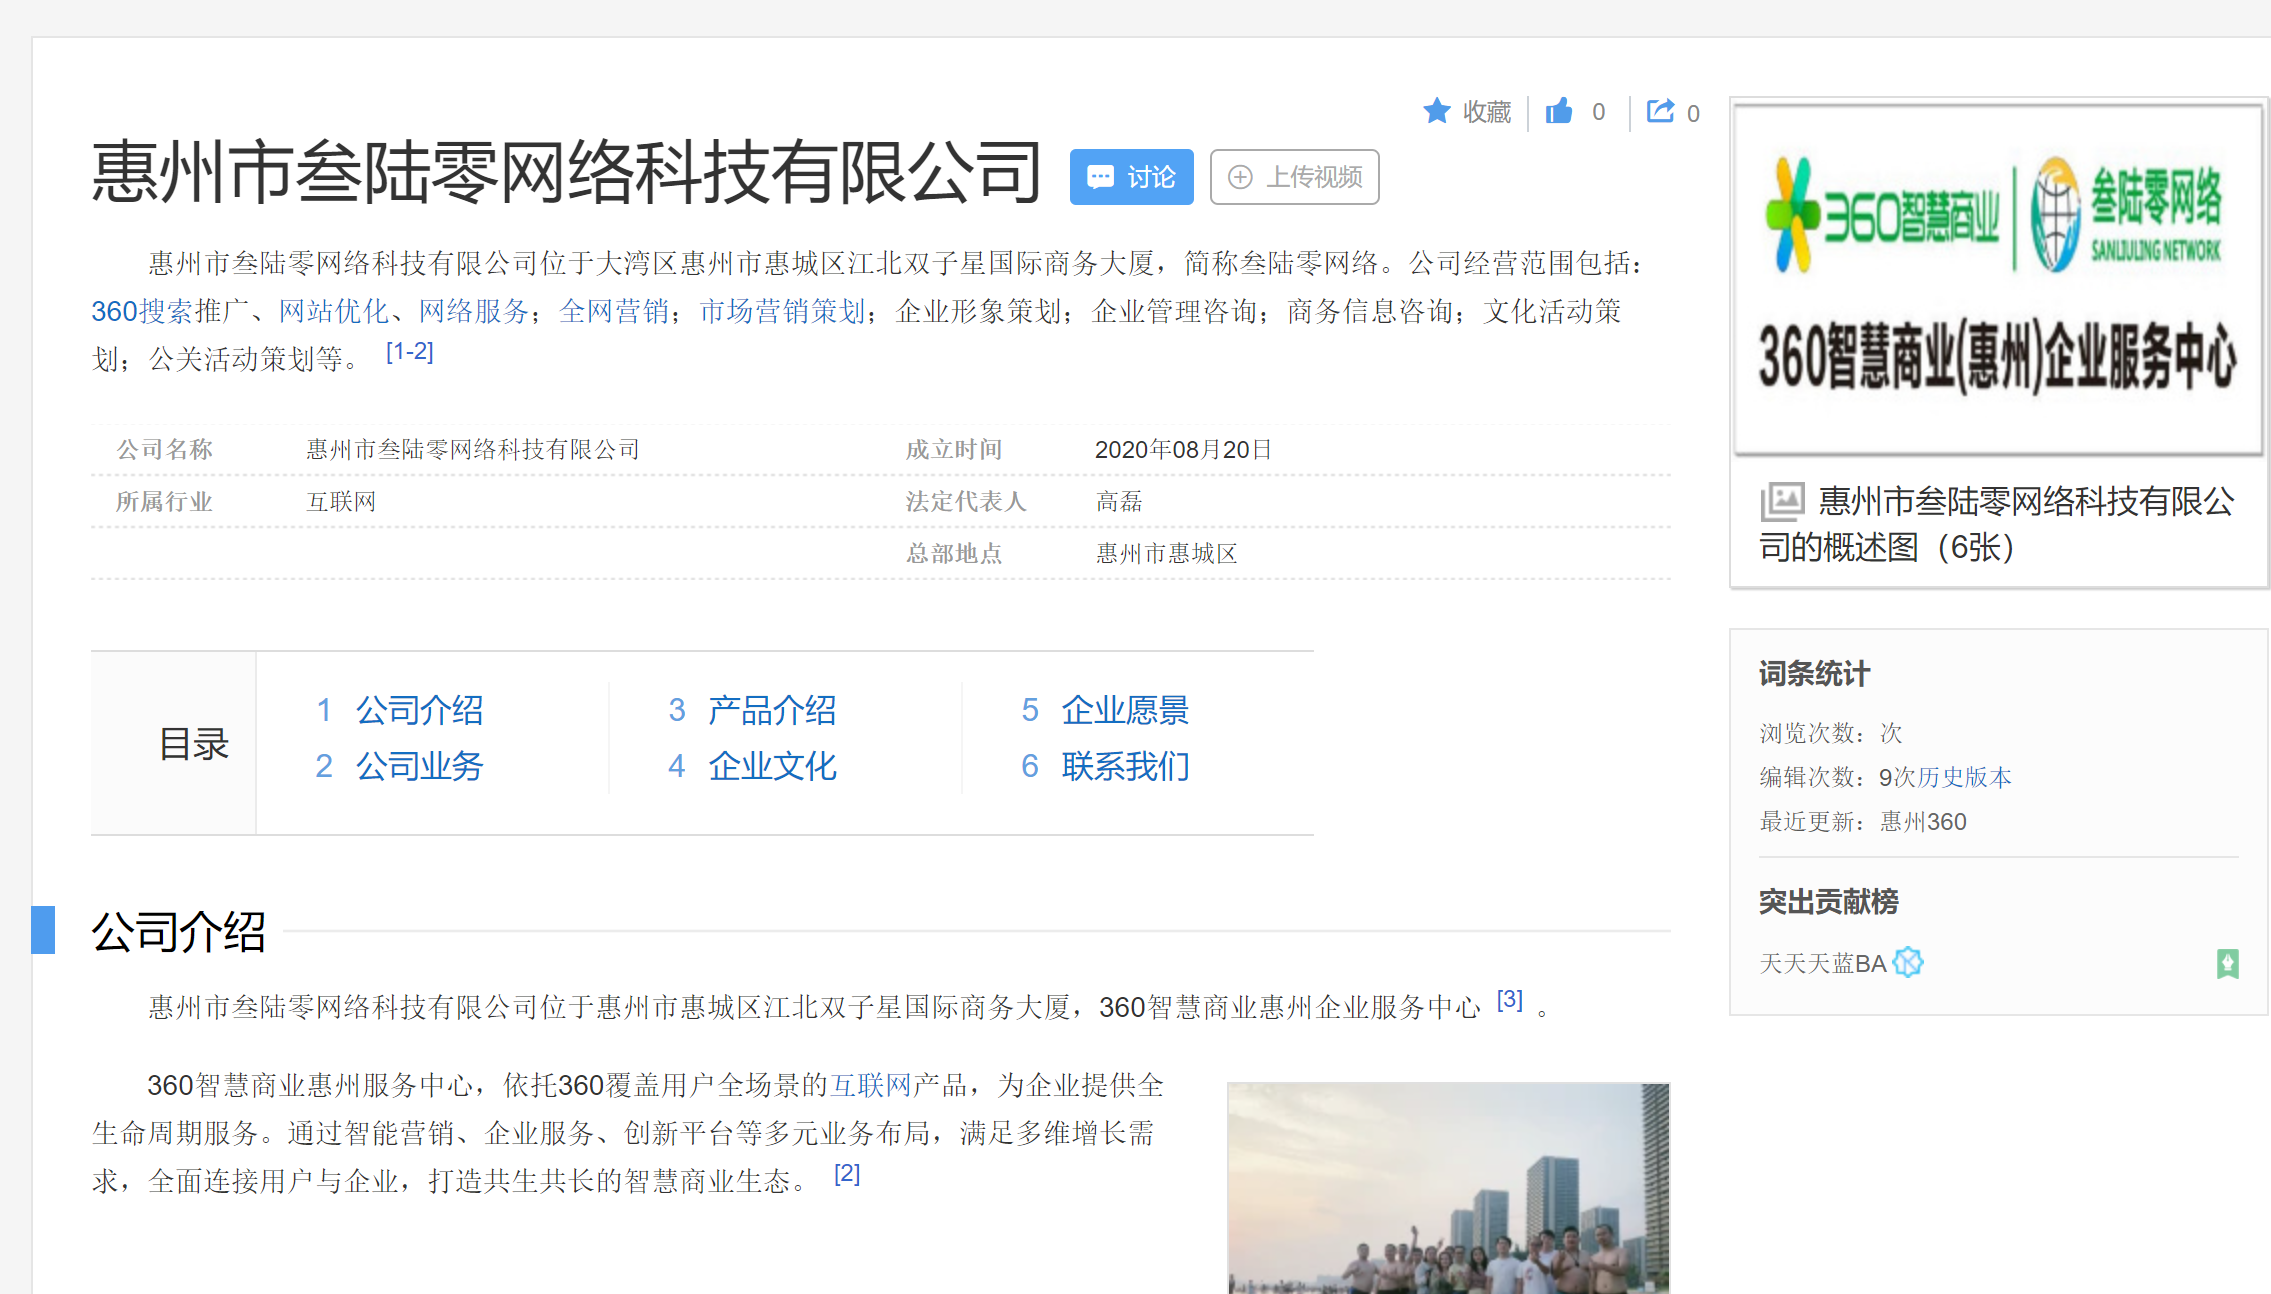Click the green bookmark icon in 突出贡献榜
Viewport: 2271px width, 1294px height.
coord(2227,963)
